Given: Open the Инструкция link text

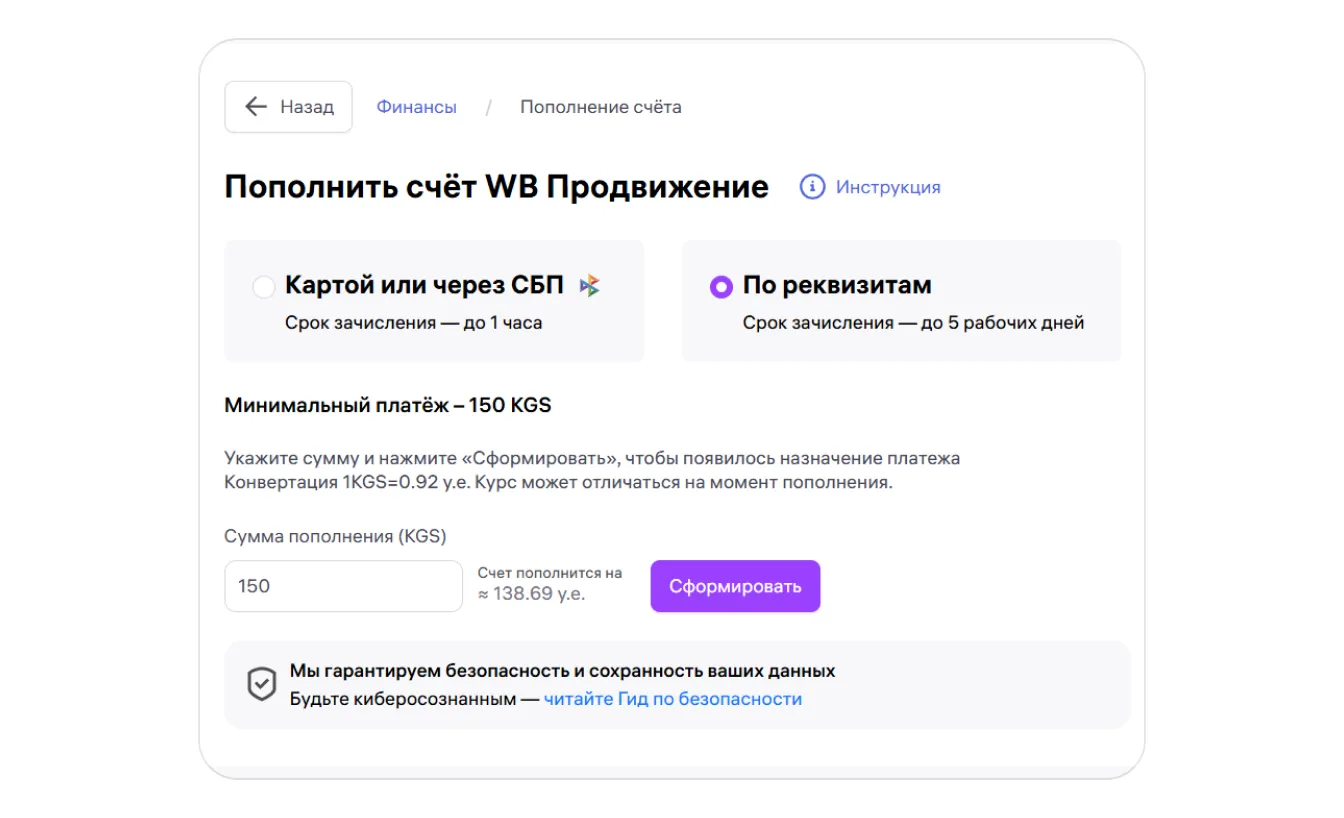Looking at the screenshot, I should [x=888, y=187].
